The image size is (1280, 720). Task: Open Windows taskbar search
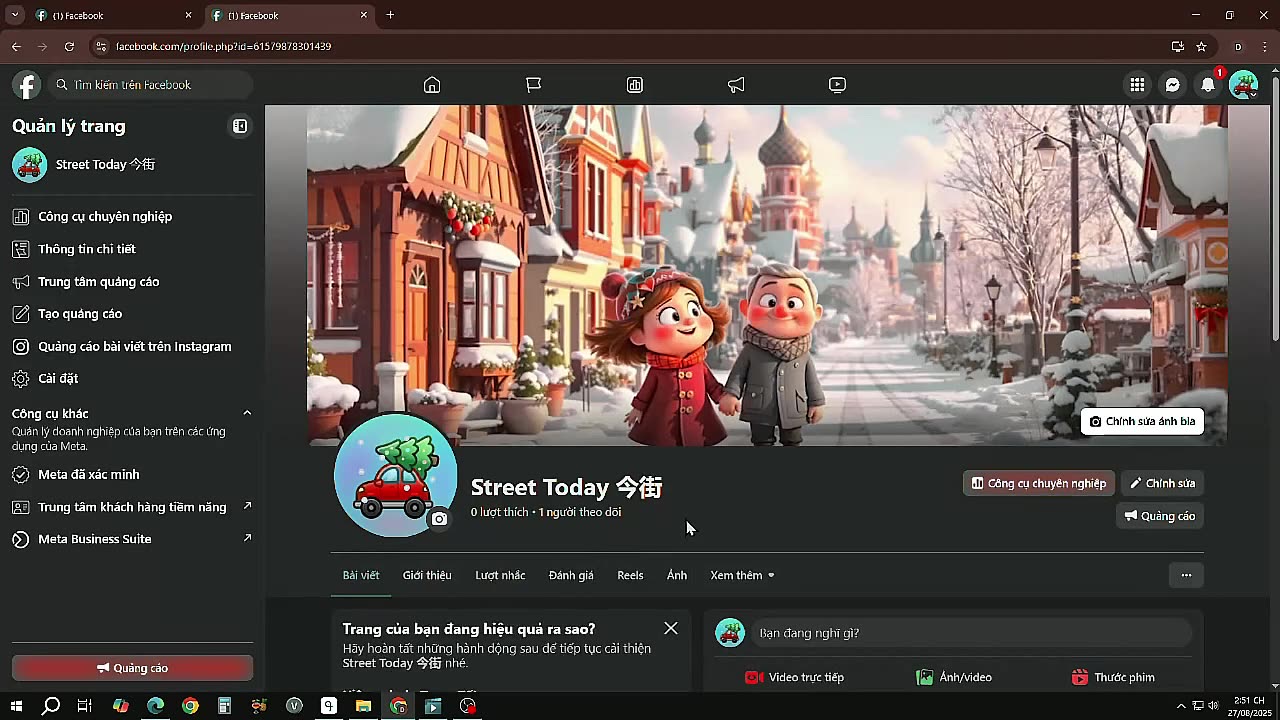[51, 706]
